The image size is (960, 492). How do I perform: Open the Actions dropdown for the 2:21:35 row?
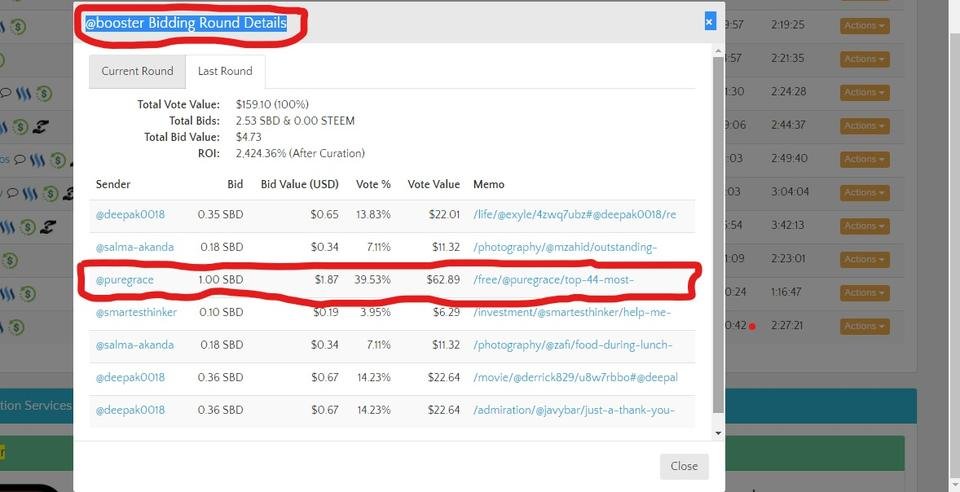(864, 59)
